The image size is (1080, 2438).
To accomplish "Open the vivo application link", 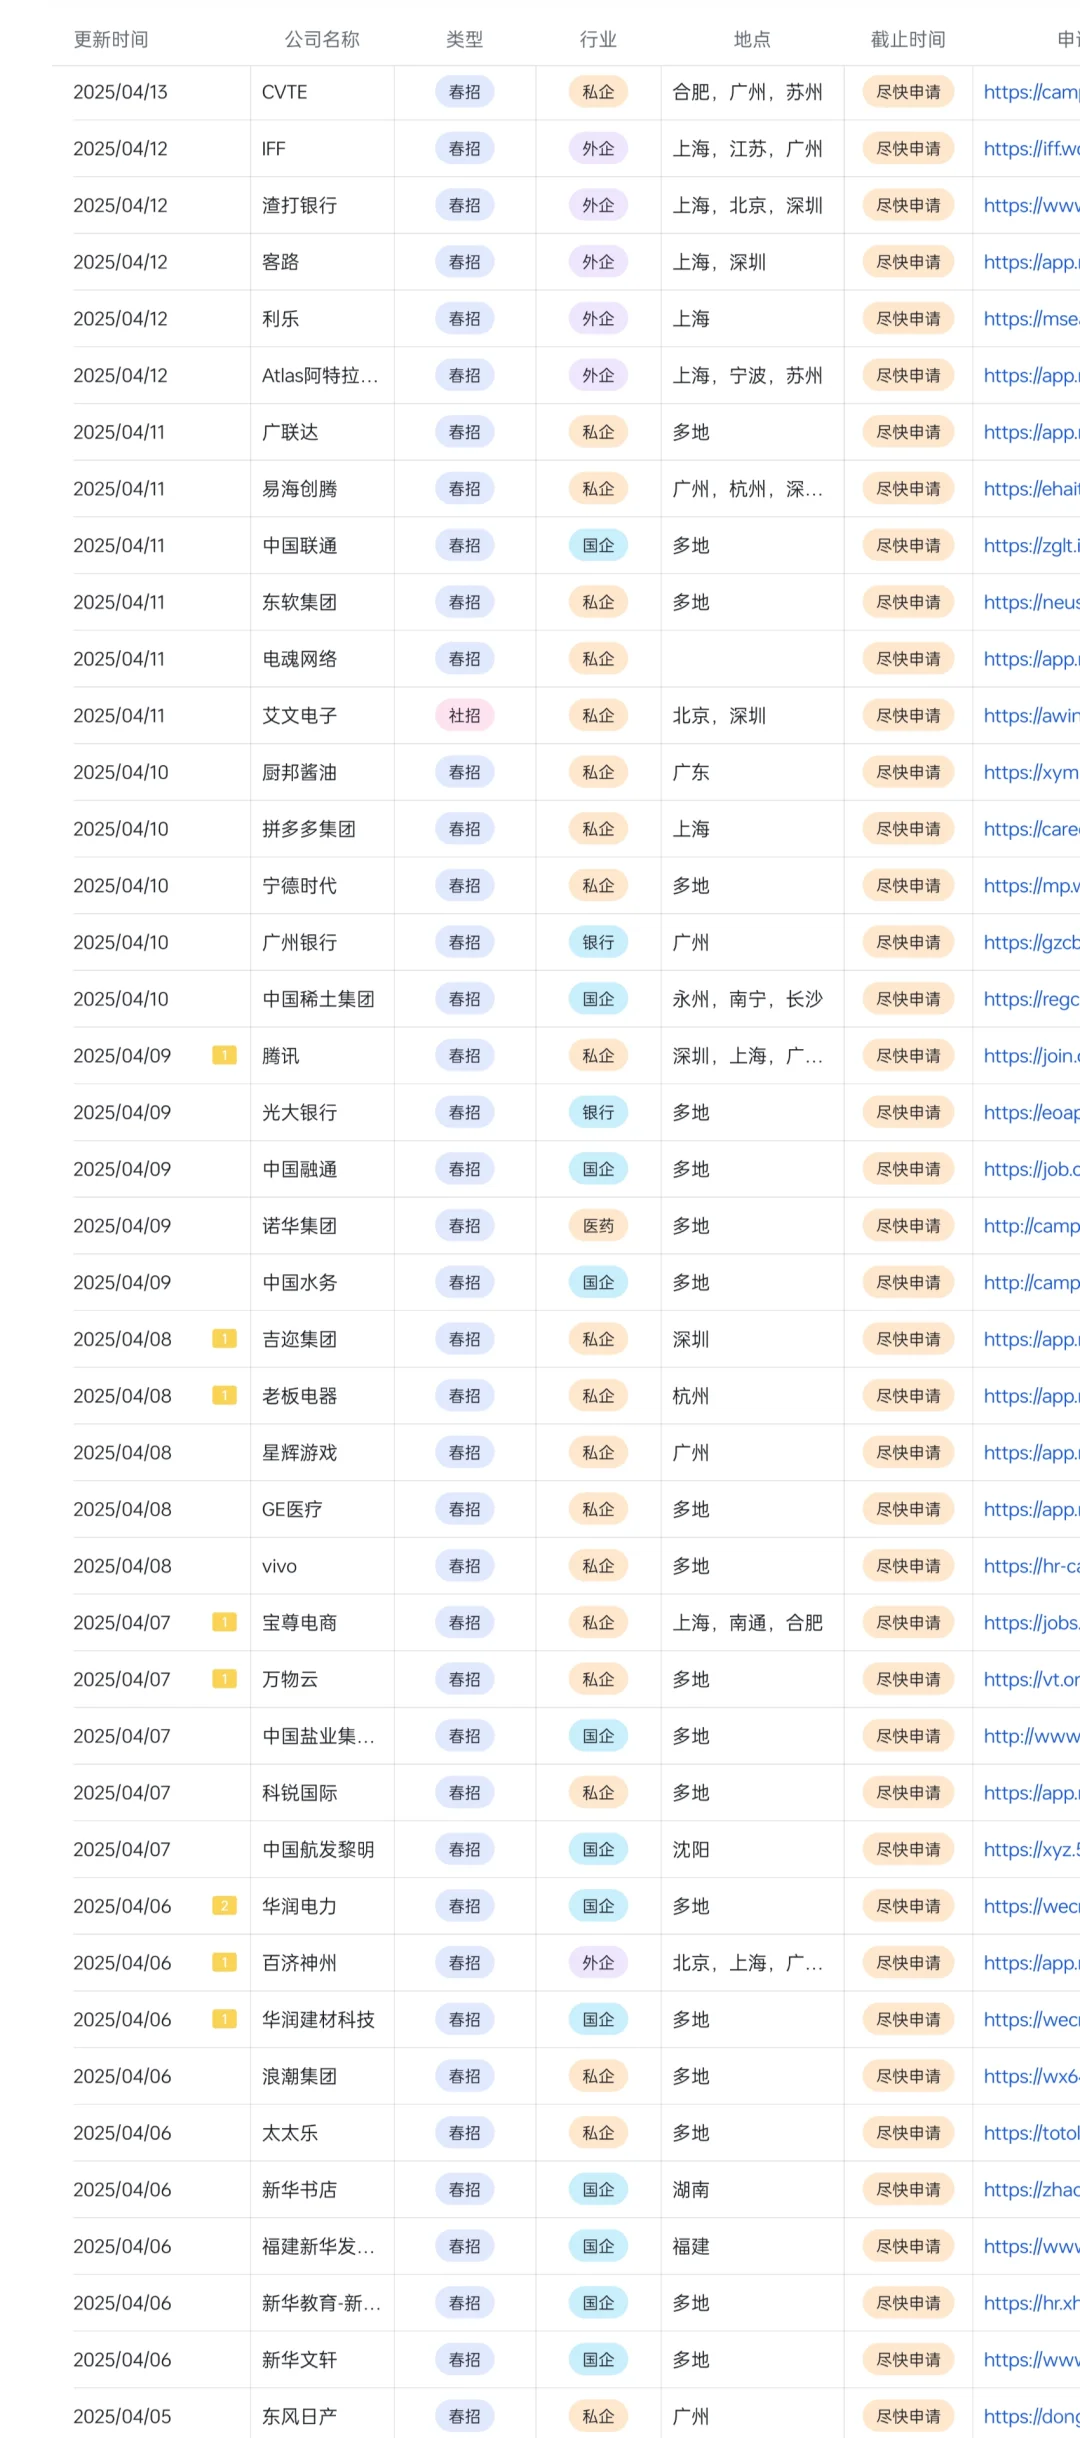I will coord(1031,1566).
